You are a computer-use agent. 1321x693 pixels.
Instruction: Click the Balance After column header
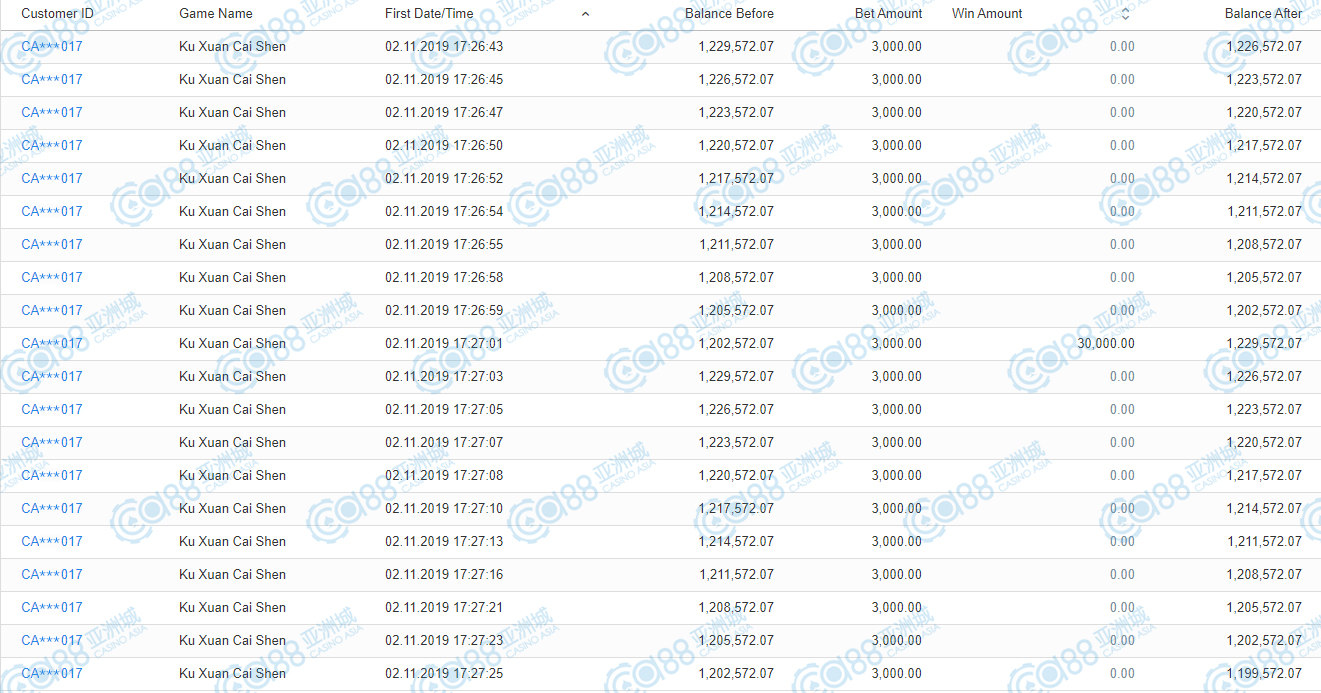1264,14
